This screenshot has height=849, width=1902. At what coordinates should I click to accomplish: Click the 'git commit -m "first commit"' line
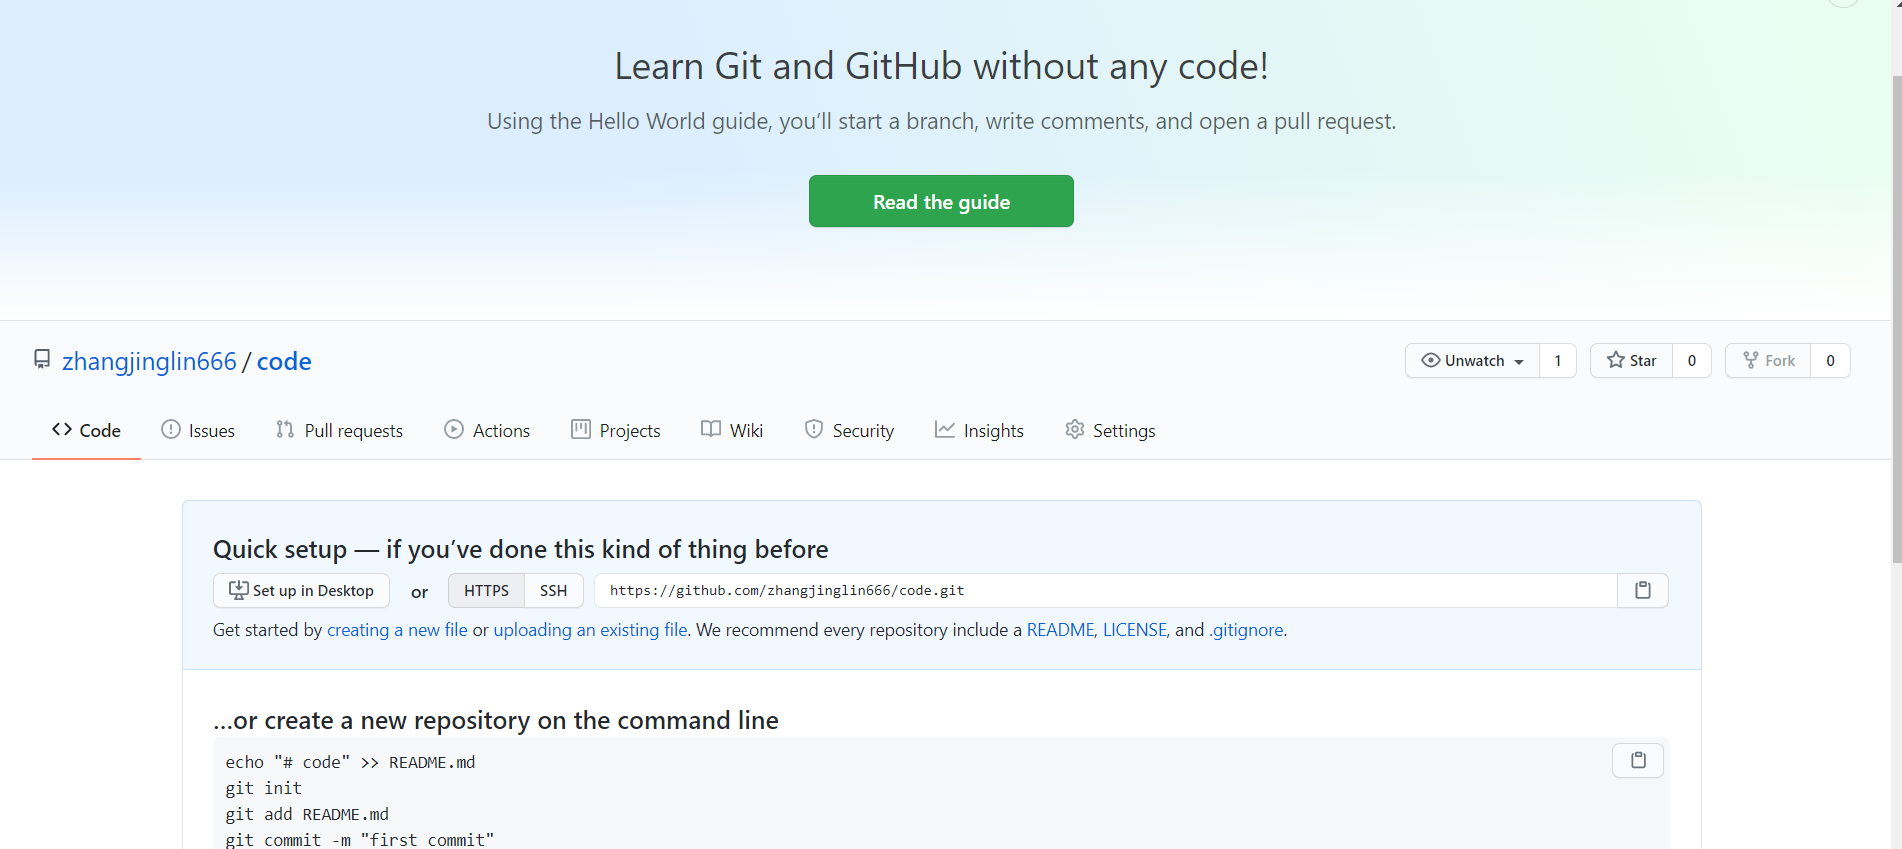point(360,840)
